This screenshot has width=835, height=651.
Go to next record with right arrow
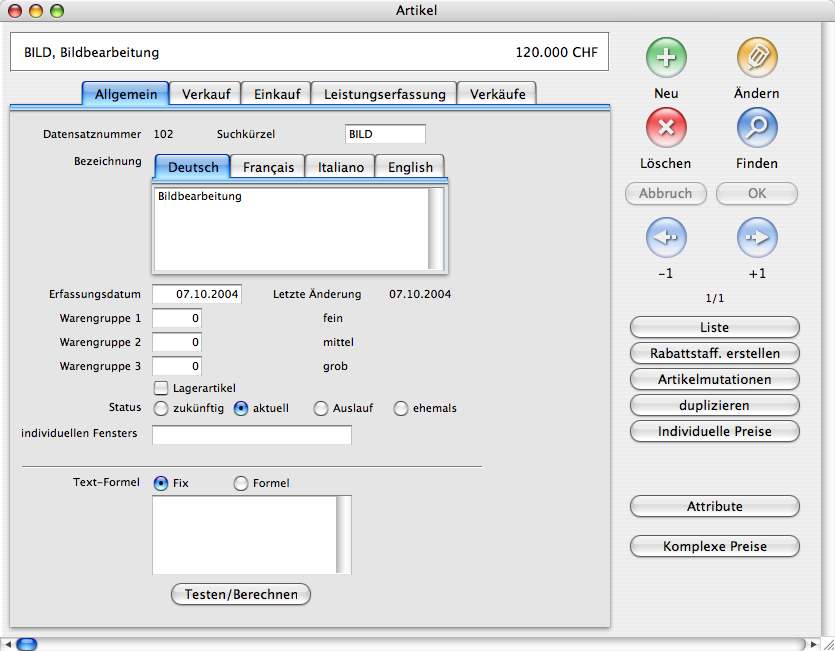pyautogui.click(x=757, y=238)
